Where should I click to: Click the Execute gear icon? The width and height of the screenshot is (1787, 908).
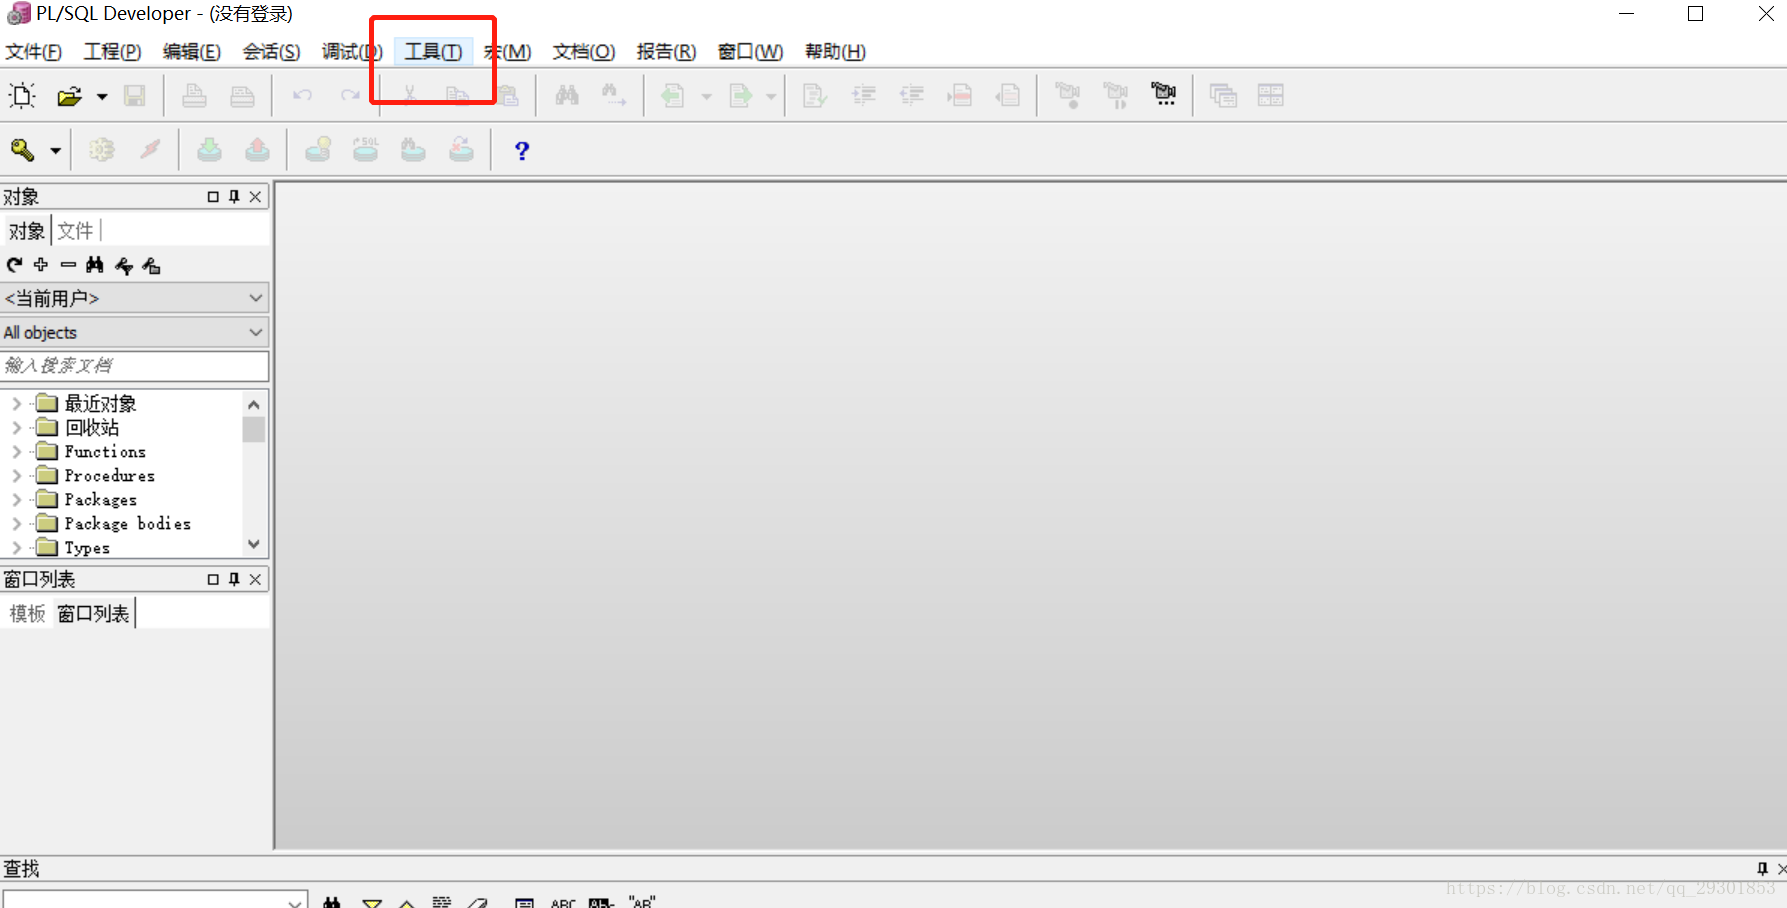(x=101, y=150)
